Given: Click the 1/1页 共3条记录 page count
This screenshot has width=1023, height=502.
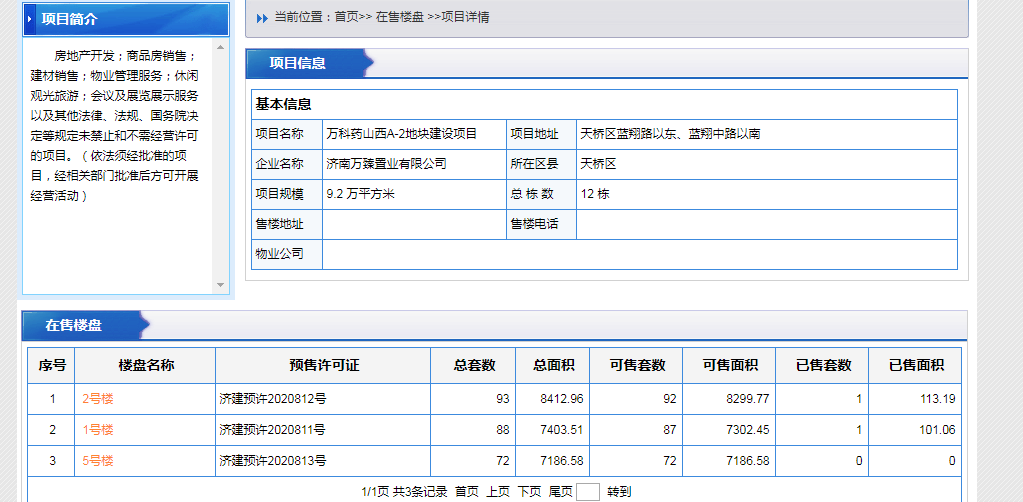Looking at the screenshot, I should 405,492.
